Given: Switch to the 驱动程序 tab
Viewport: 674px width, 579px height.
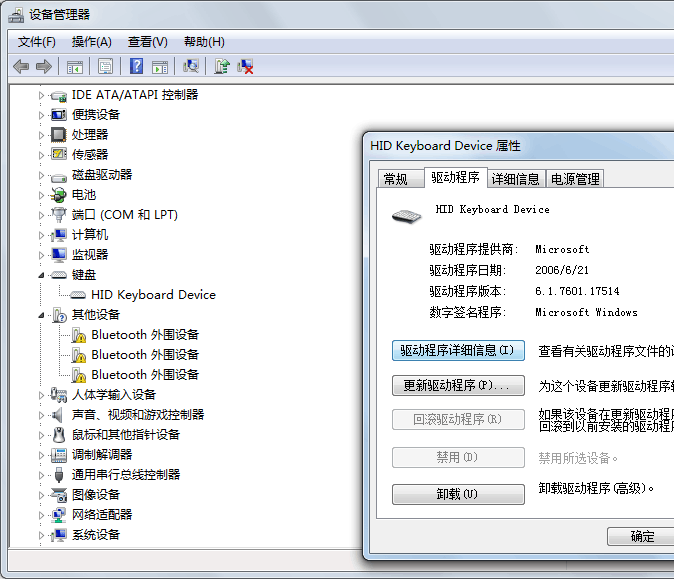Looking at the screenshot, I should (x=455, y=177).
